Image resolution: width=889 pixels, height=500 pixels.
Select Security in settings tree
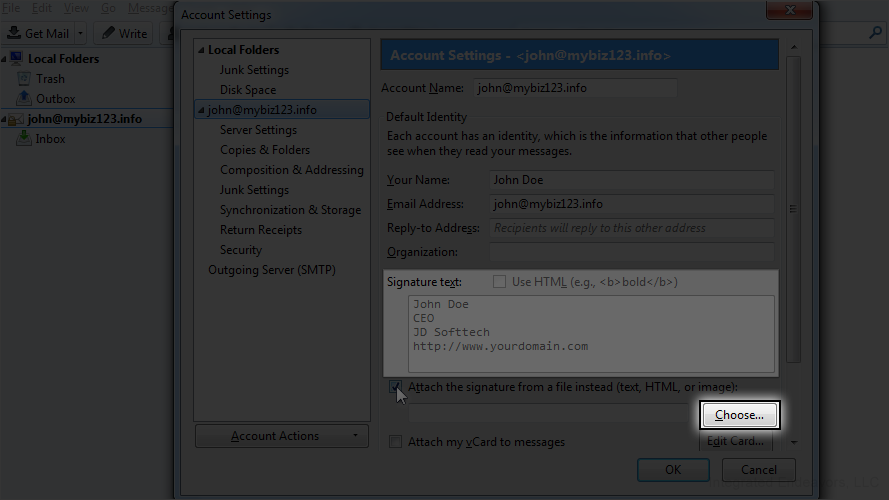241,250
